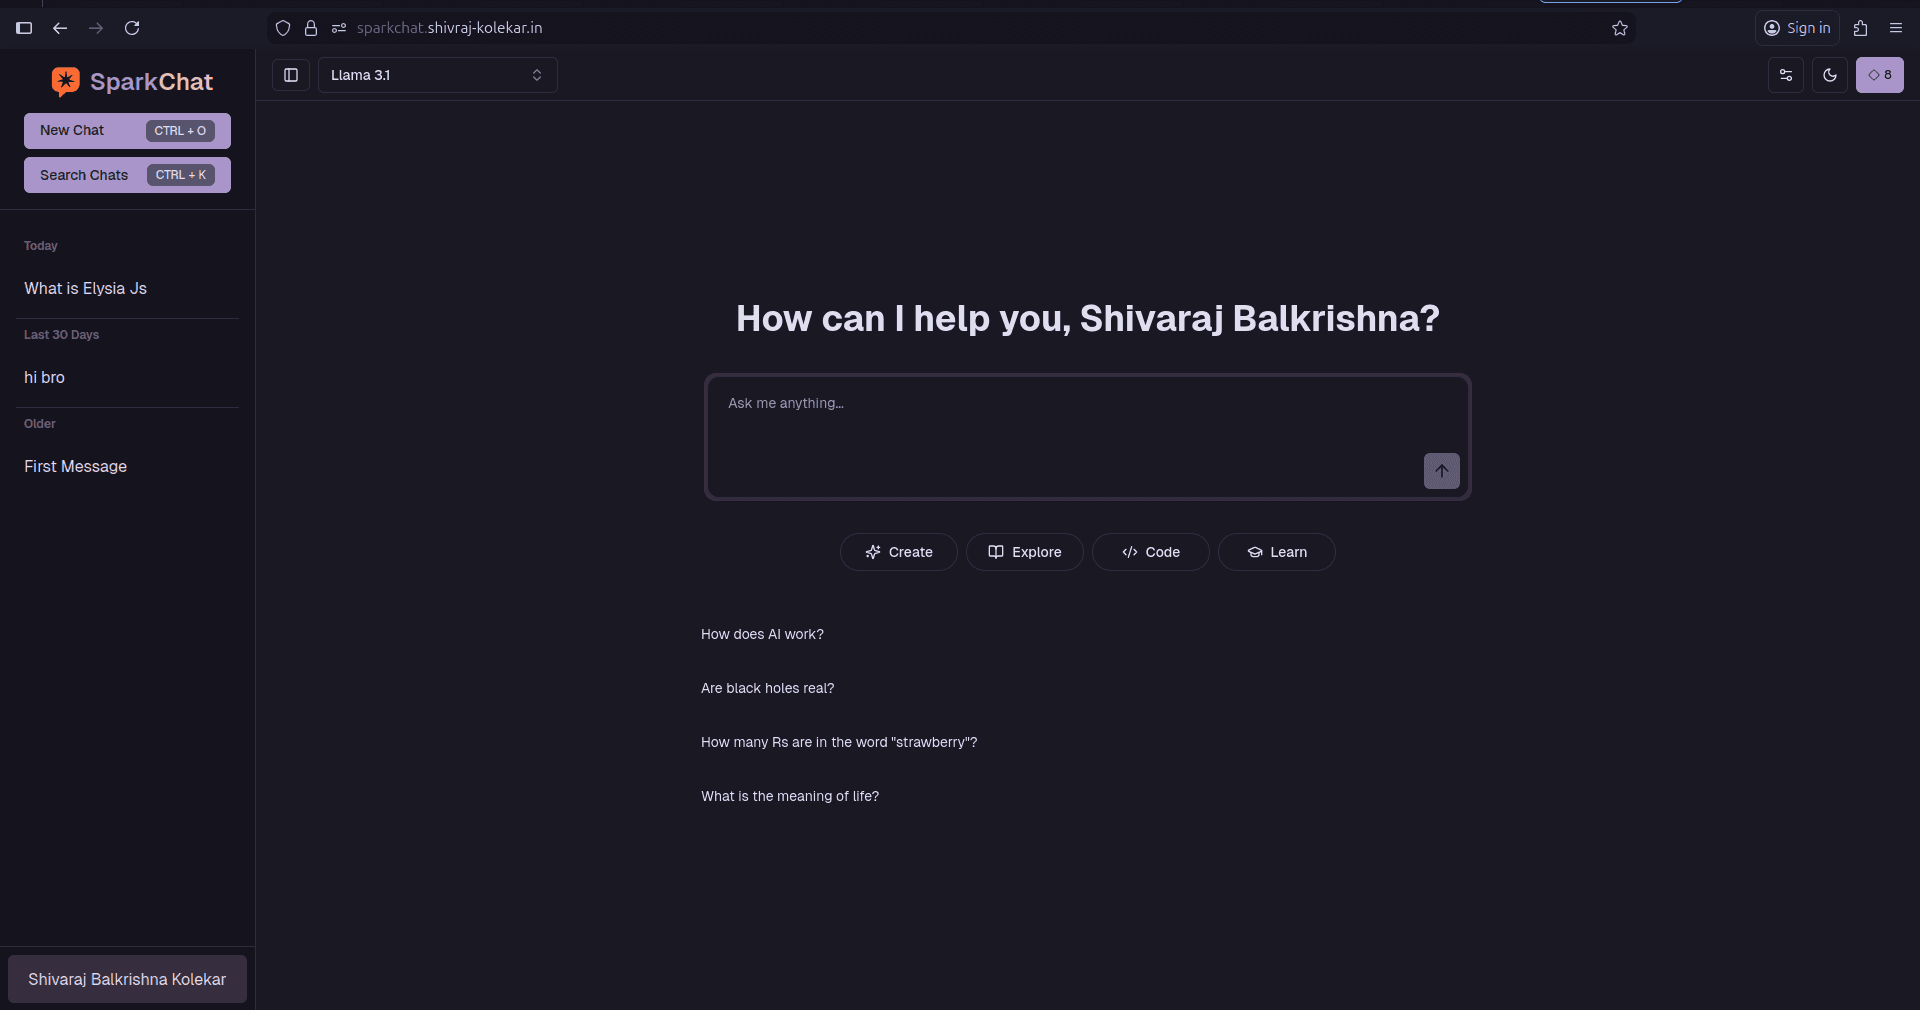The height and width of the screenshot is (1010, 1920).
Task: Open the browser extensions icon
Action: (1860, 28)
